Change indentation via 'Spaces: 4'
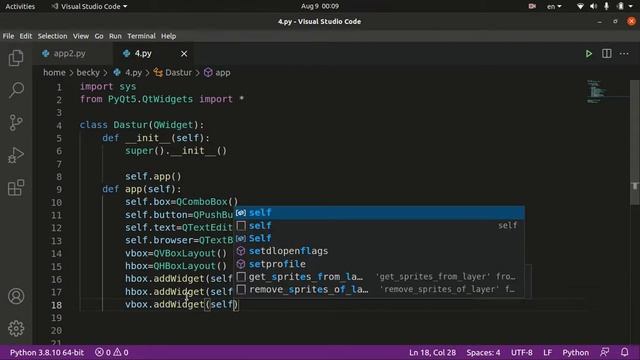The image size is (640, 360). pos(483,352)
